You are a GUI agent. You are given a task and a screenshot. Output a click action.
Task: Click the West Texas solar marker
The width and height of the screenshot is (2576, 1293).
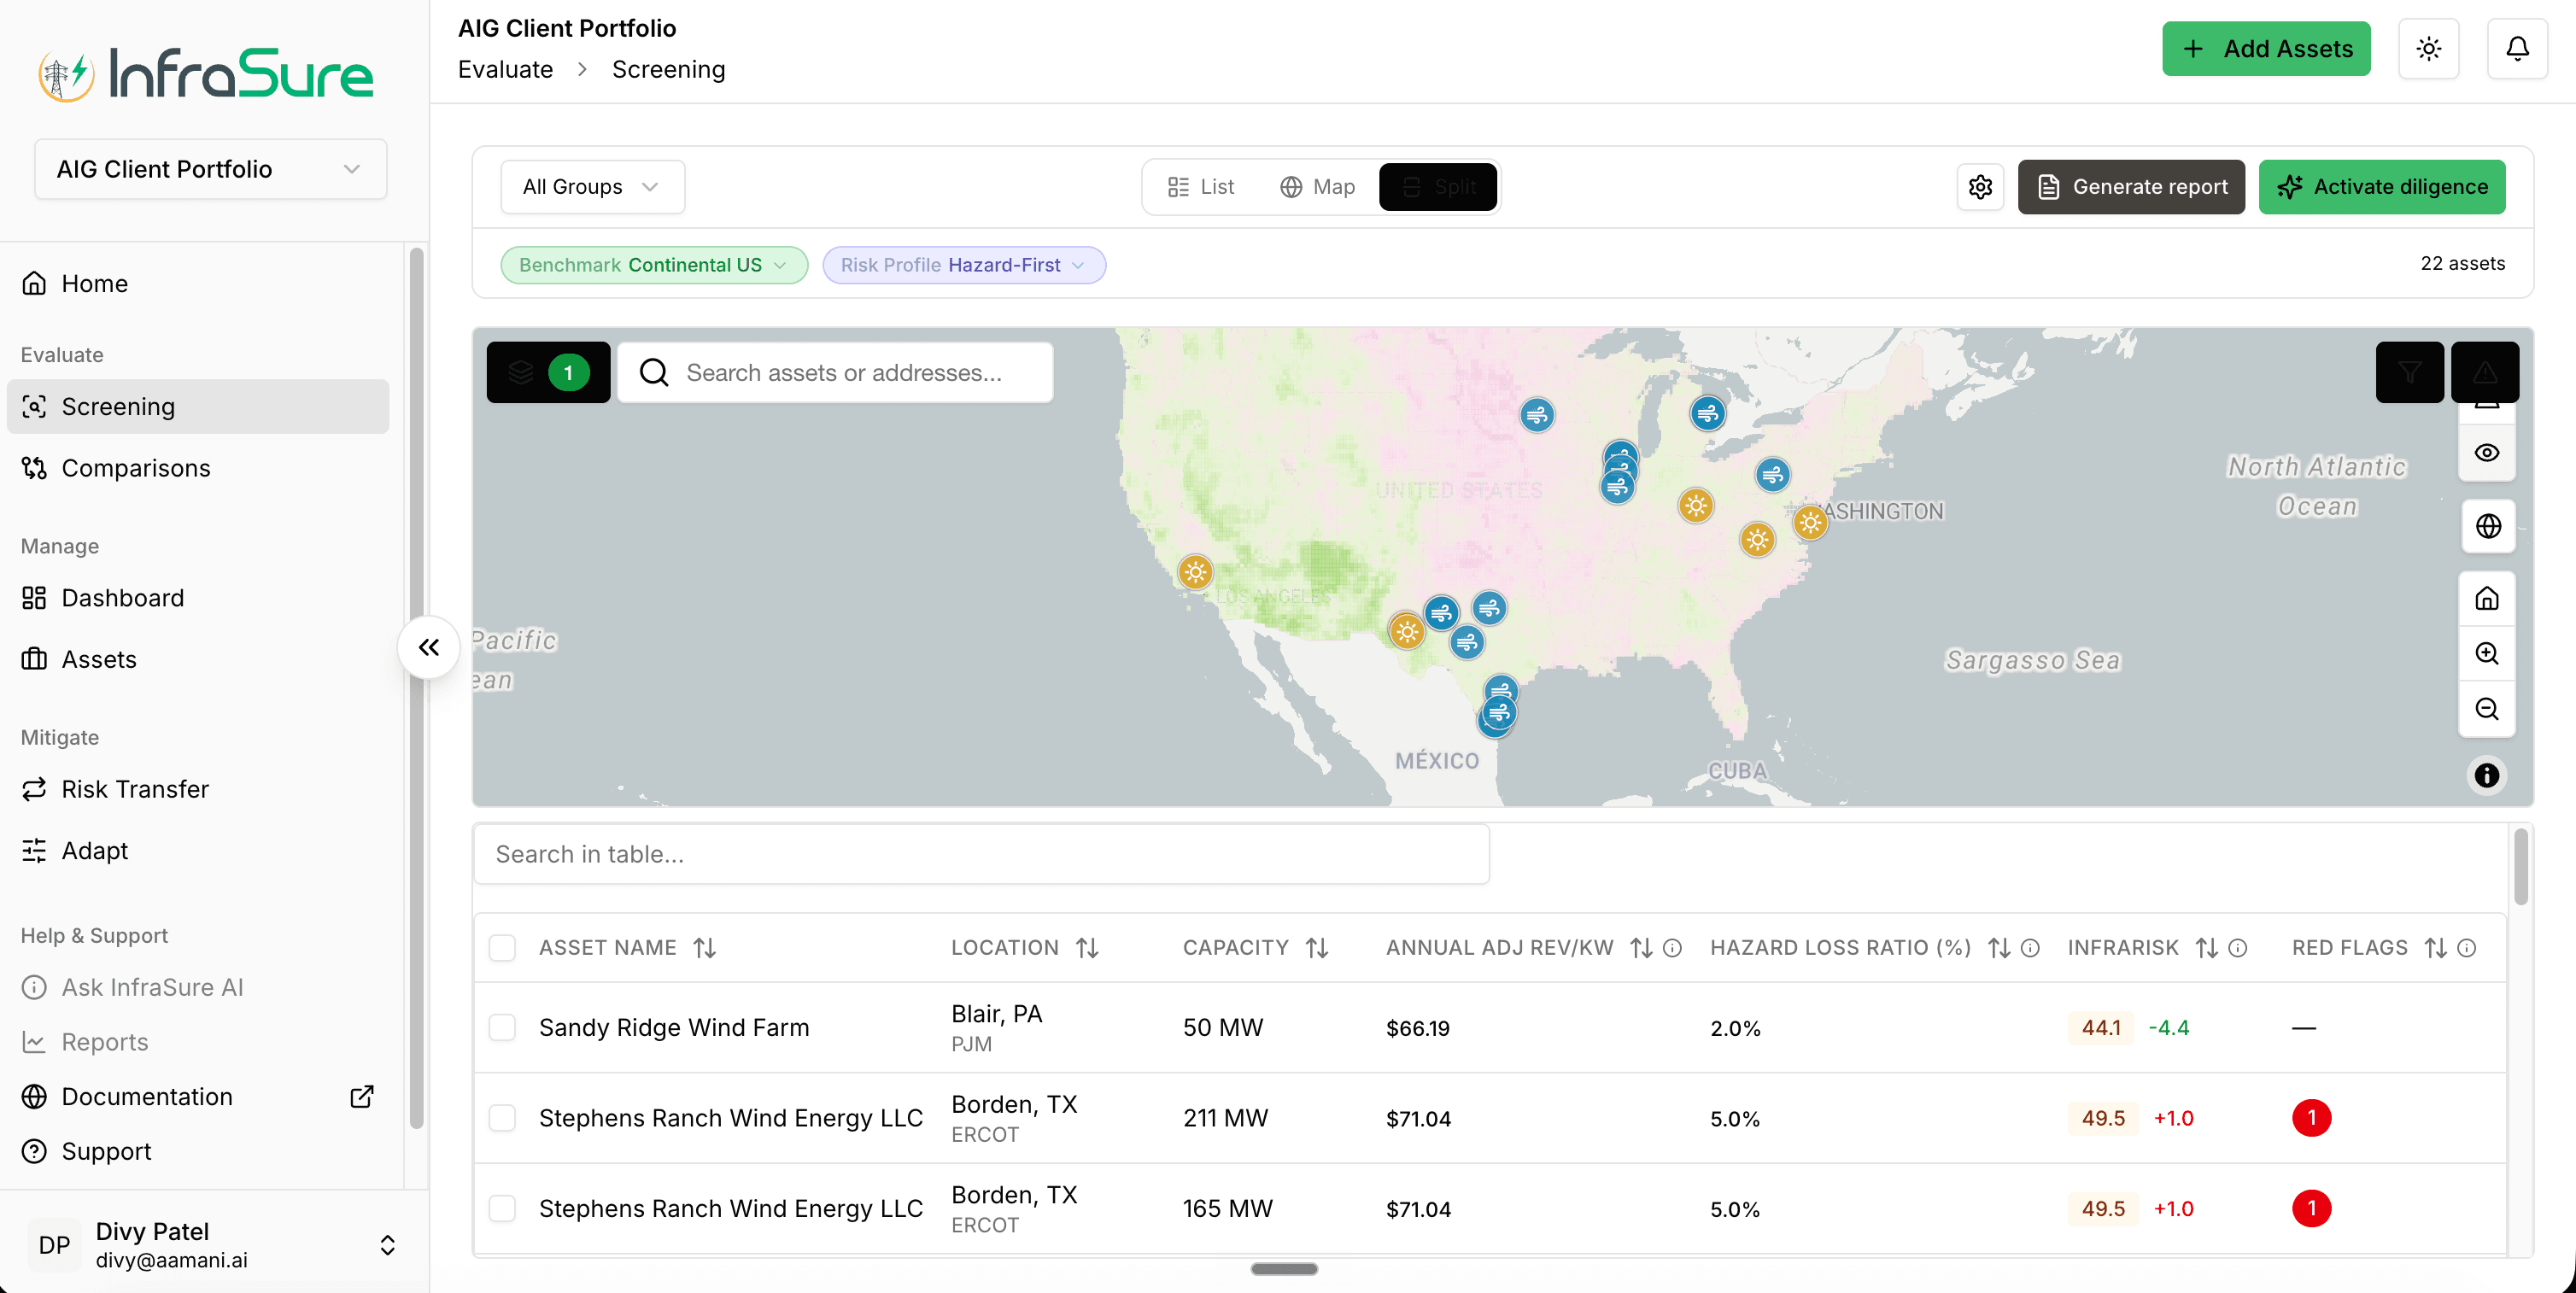[1407, 631]
